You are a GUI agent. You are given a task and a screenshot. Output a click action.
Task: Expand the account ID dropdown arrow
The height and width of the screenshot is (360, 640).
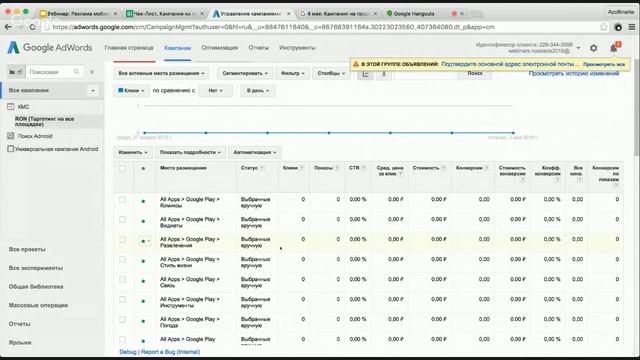pyautogui.click(x=578, y=48)
